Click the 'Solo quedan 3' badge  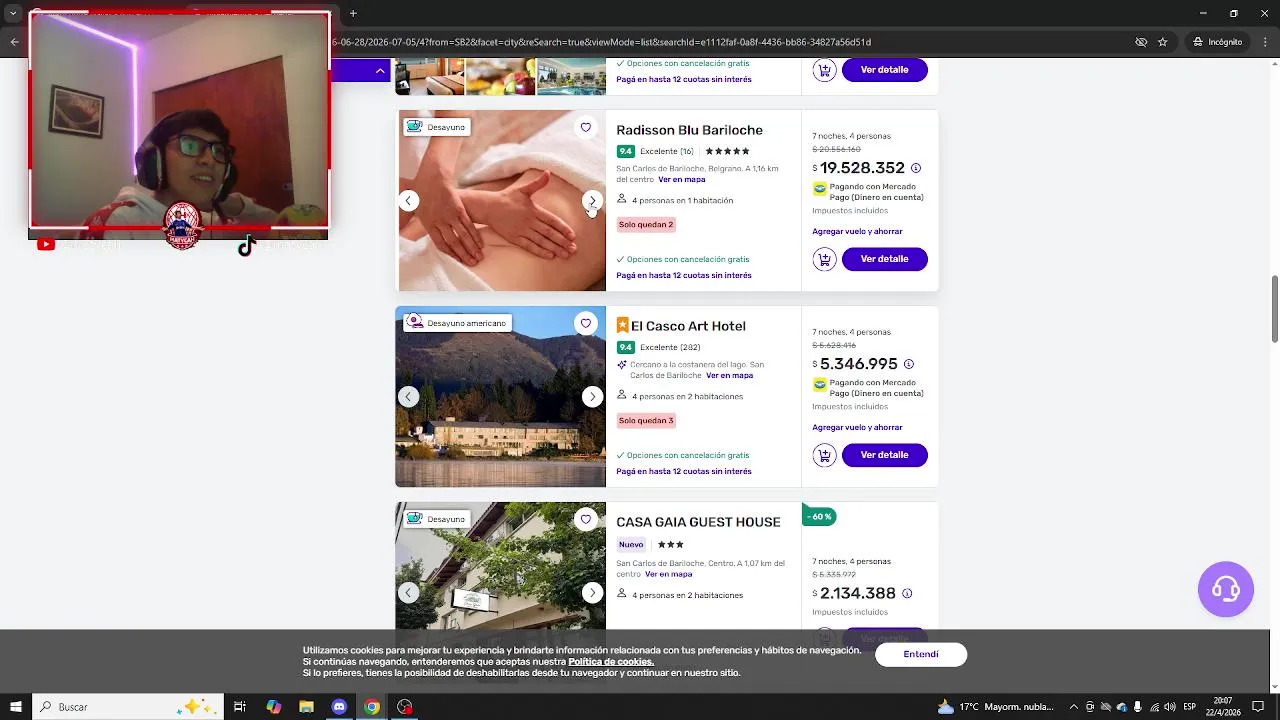coord(646,421)
